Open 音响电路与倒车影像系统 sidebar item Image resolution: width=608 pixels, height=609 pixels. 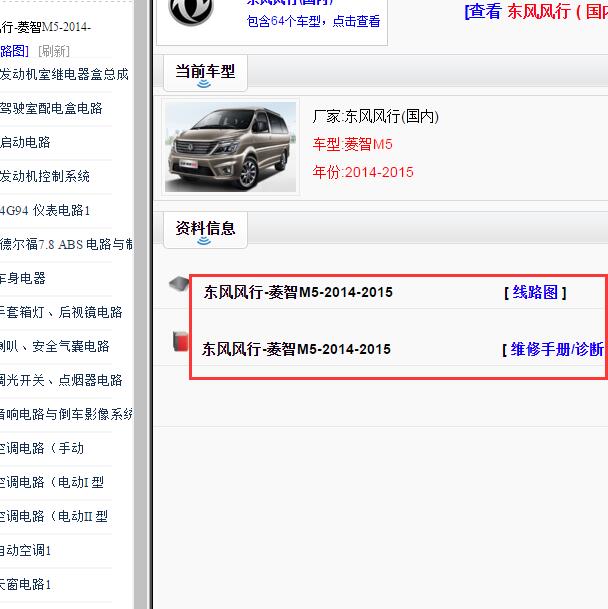[x=66, y=414]
